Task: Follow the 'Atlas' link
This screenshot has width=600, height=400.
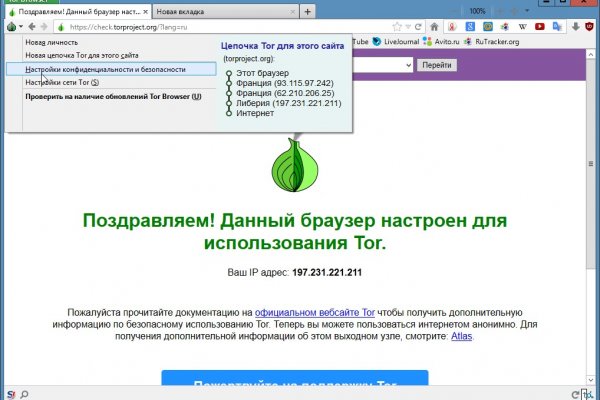Action: (461, 337)
